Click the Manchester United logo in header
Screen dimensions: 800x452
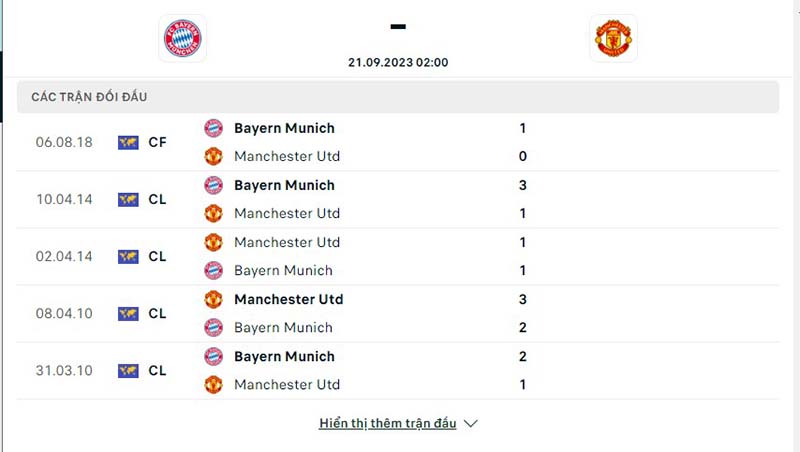(x=612, y=38)
